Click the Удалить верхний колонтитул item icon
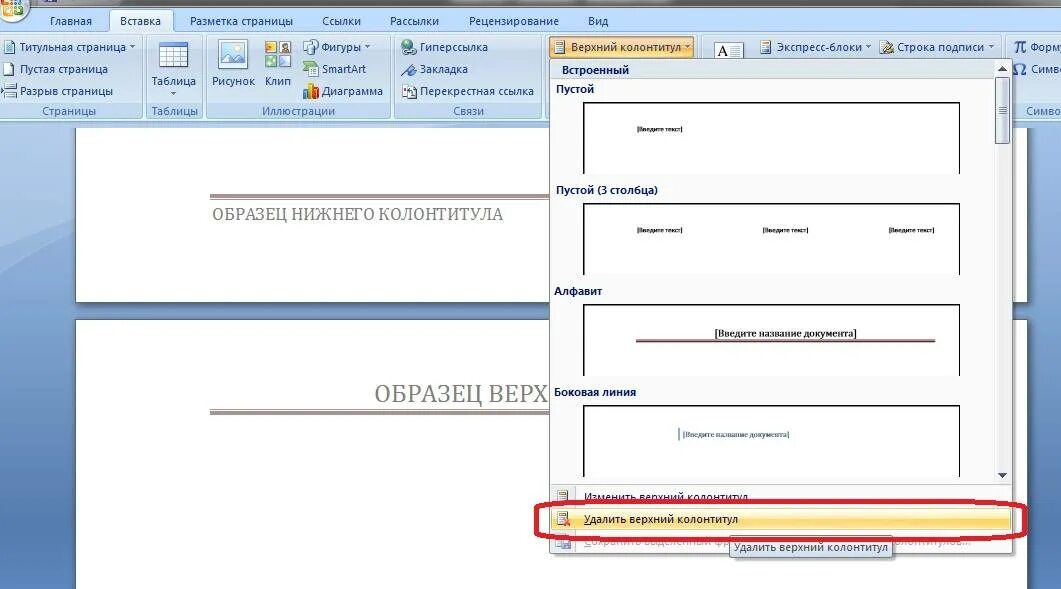 point(563,519)
